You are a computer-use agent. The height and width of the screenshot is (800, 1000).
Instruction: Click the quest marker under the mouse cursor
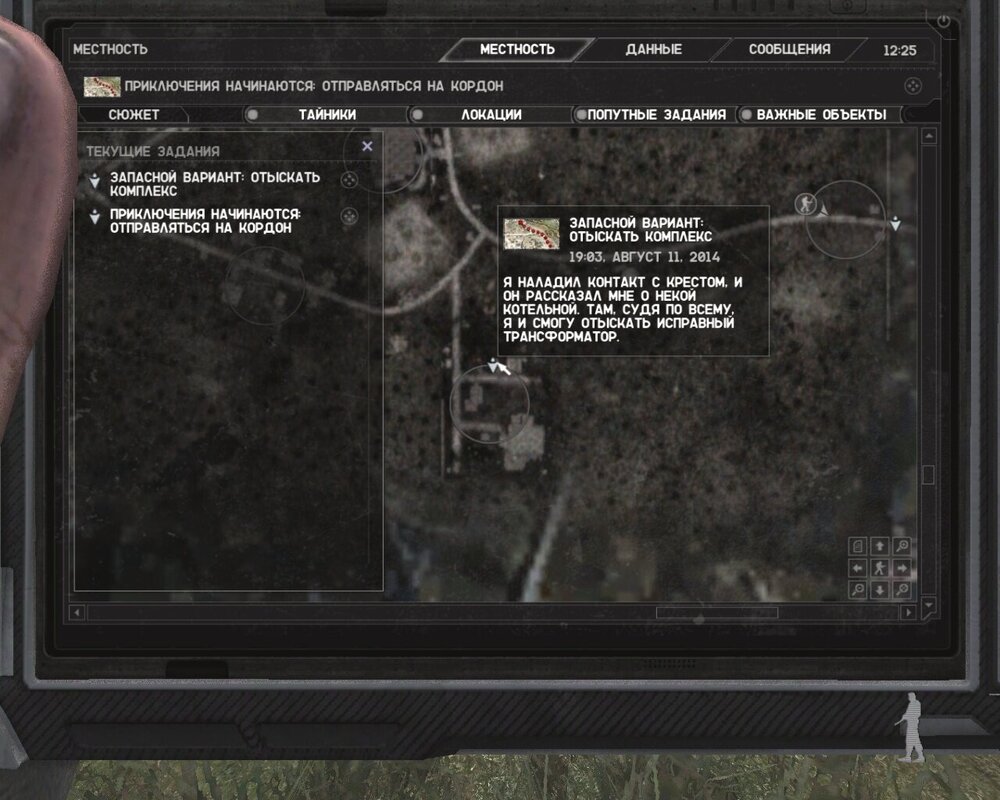click(492, 366)
